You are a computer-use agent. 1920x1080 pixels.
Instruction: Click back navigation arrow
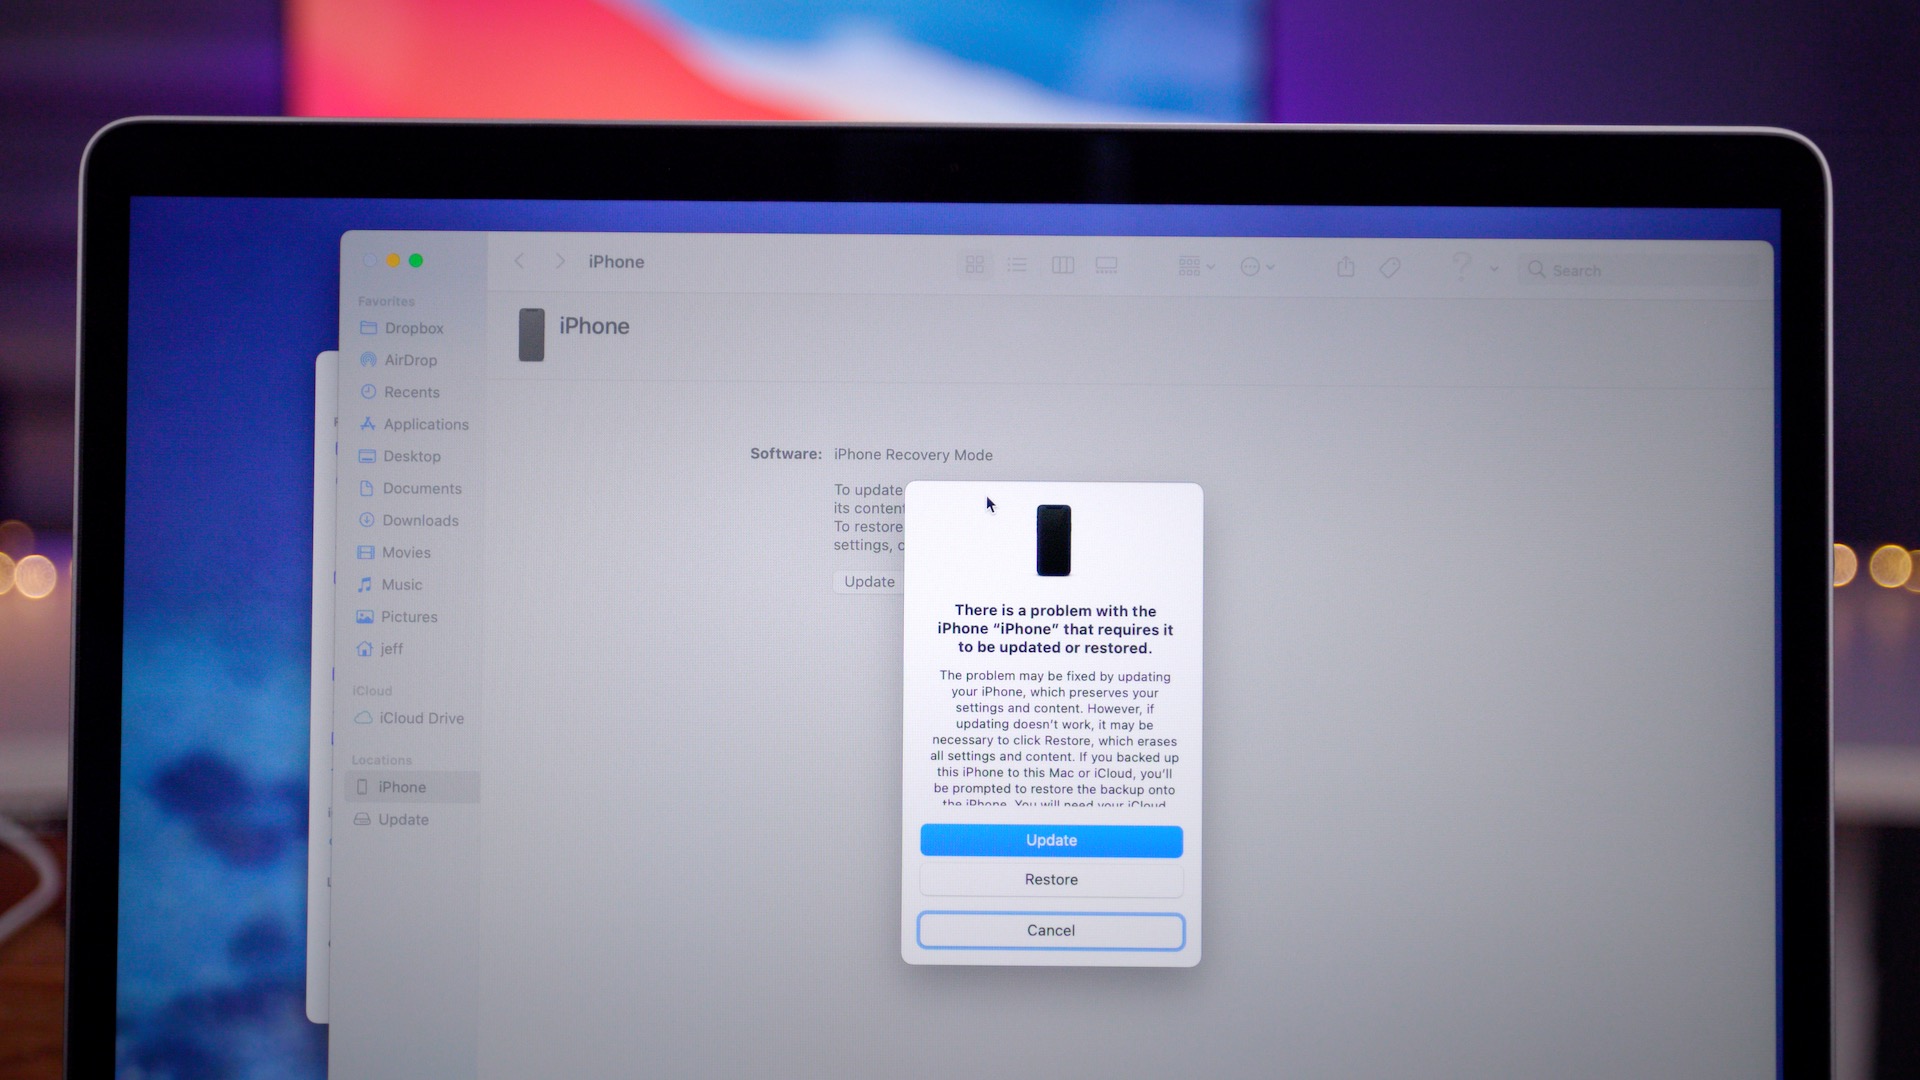click(x=520, y=261)
